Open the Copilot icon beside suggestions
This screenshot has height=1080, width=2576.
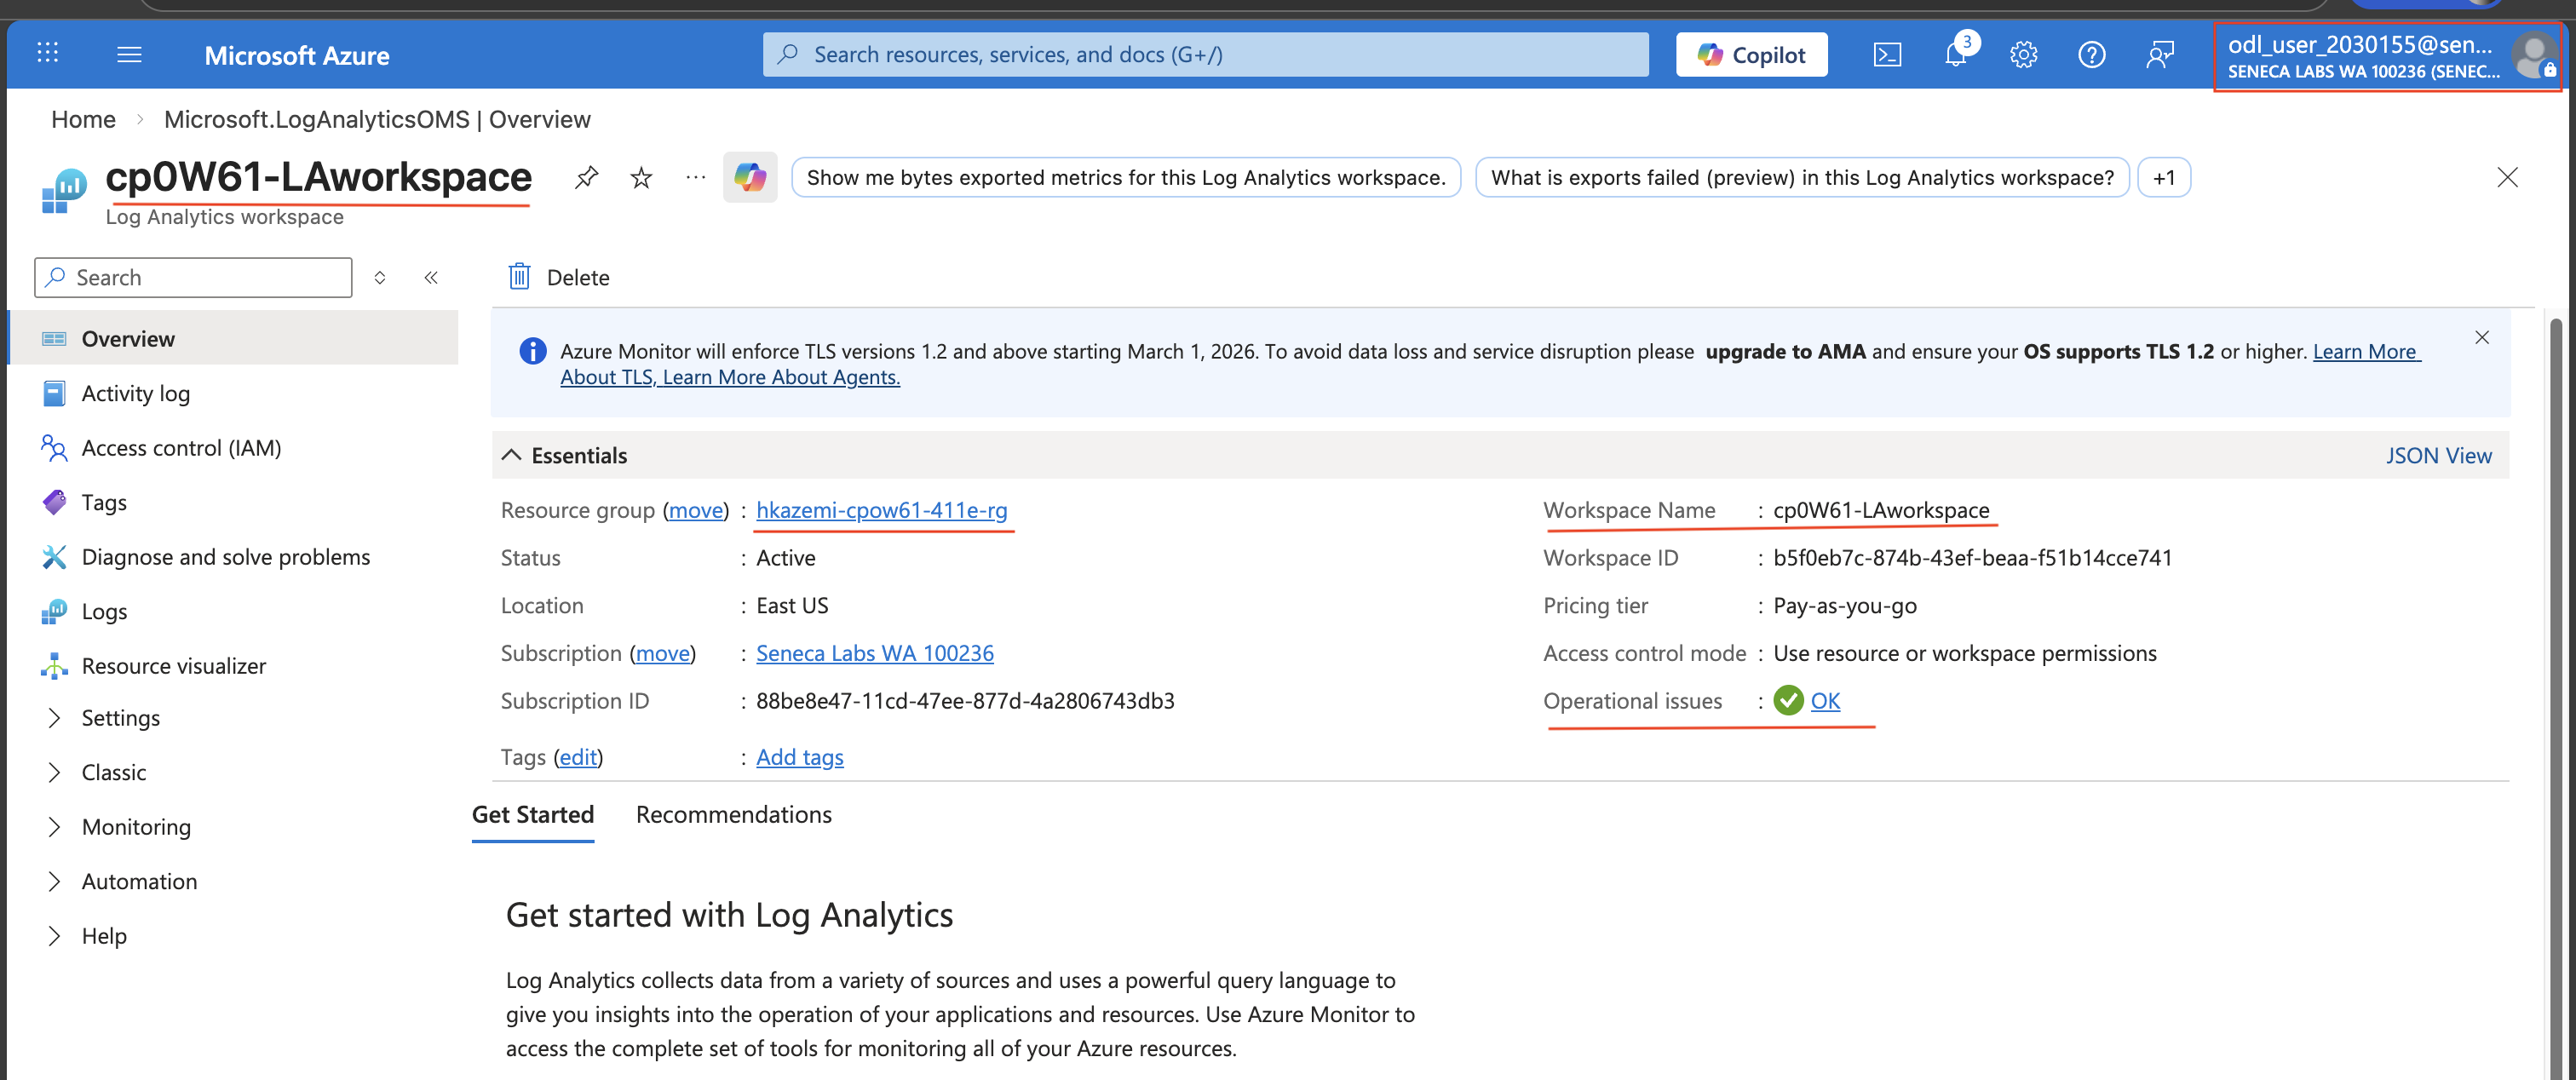[x=750, y=178]
